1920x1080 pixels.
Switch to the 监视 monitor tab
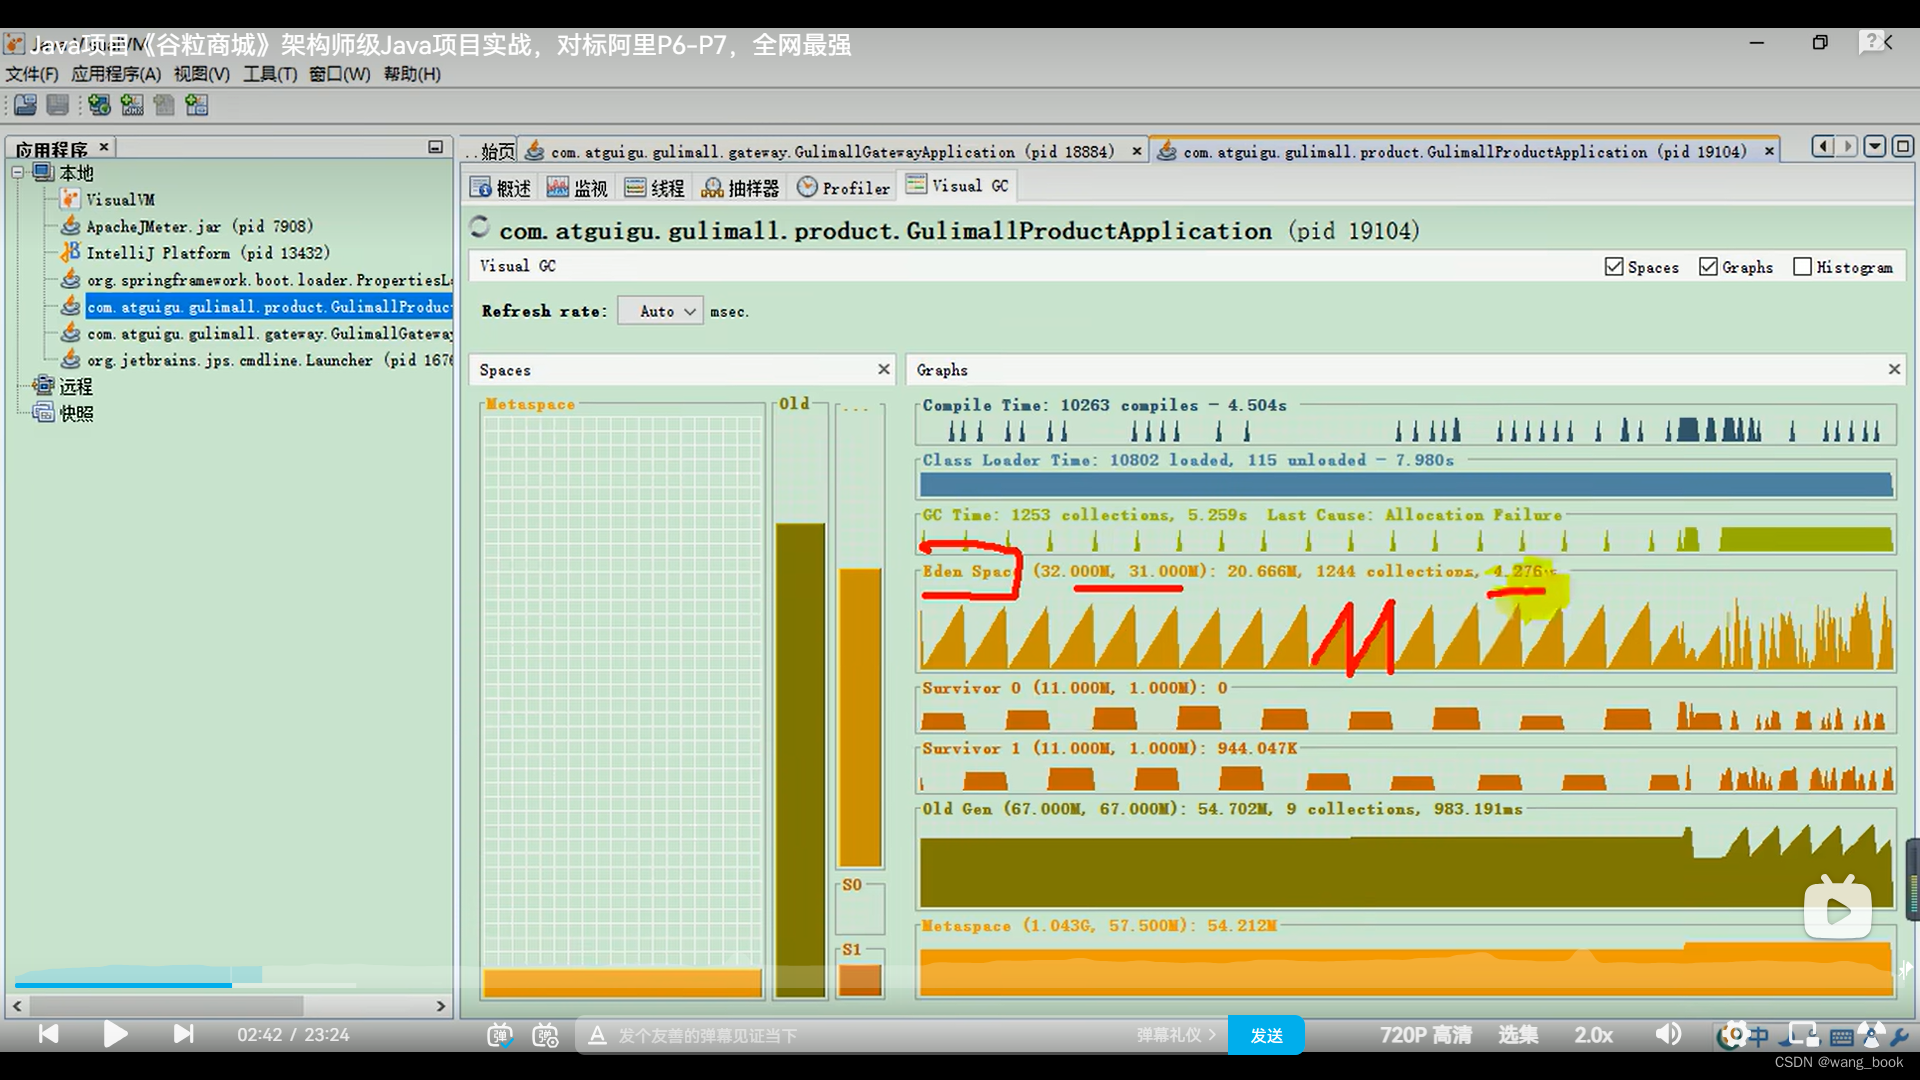coord(578,187)
